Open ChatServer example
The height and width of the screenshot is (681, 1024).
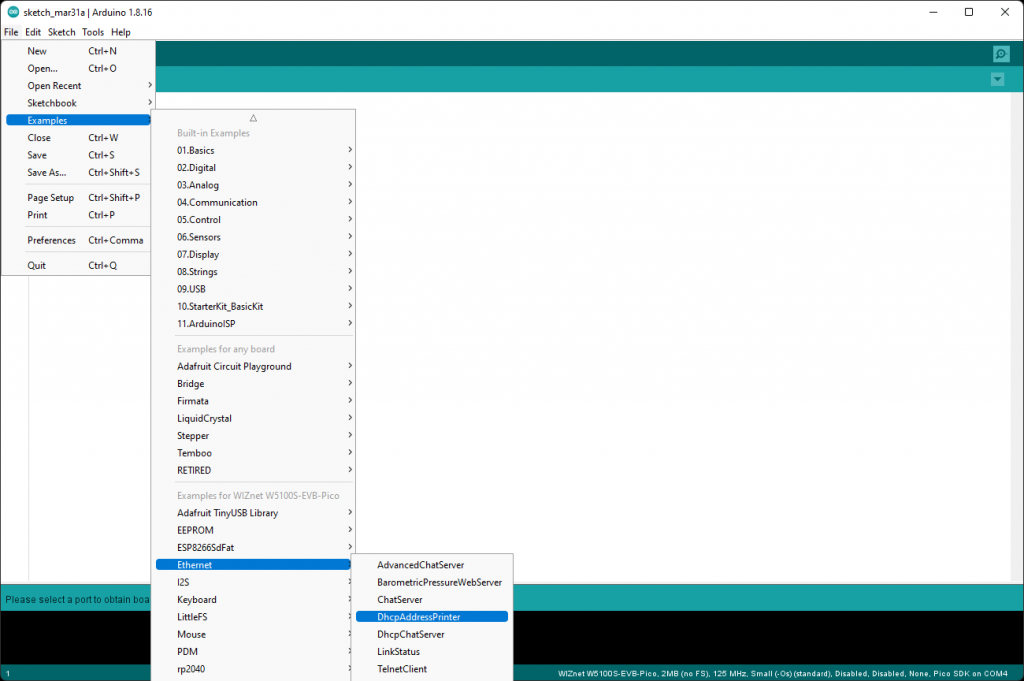432,600
